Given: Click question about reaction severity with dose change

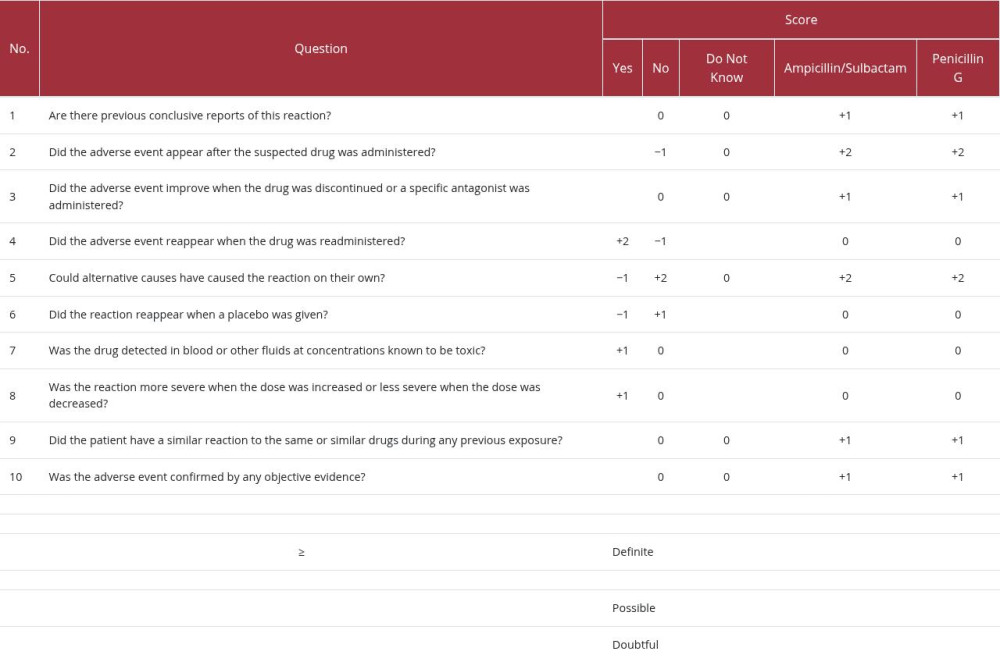Looking at the screenshot, I should (295, 395).
